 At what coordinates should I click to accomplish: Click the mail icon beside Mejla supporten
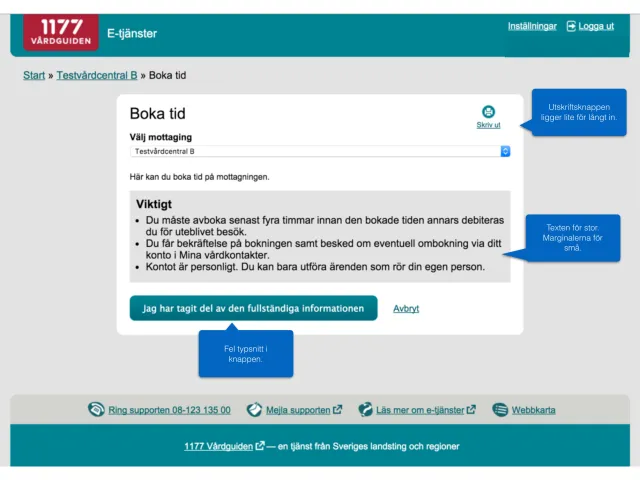pyautogui.click(x=254, y=409)
